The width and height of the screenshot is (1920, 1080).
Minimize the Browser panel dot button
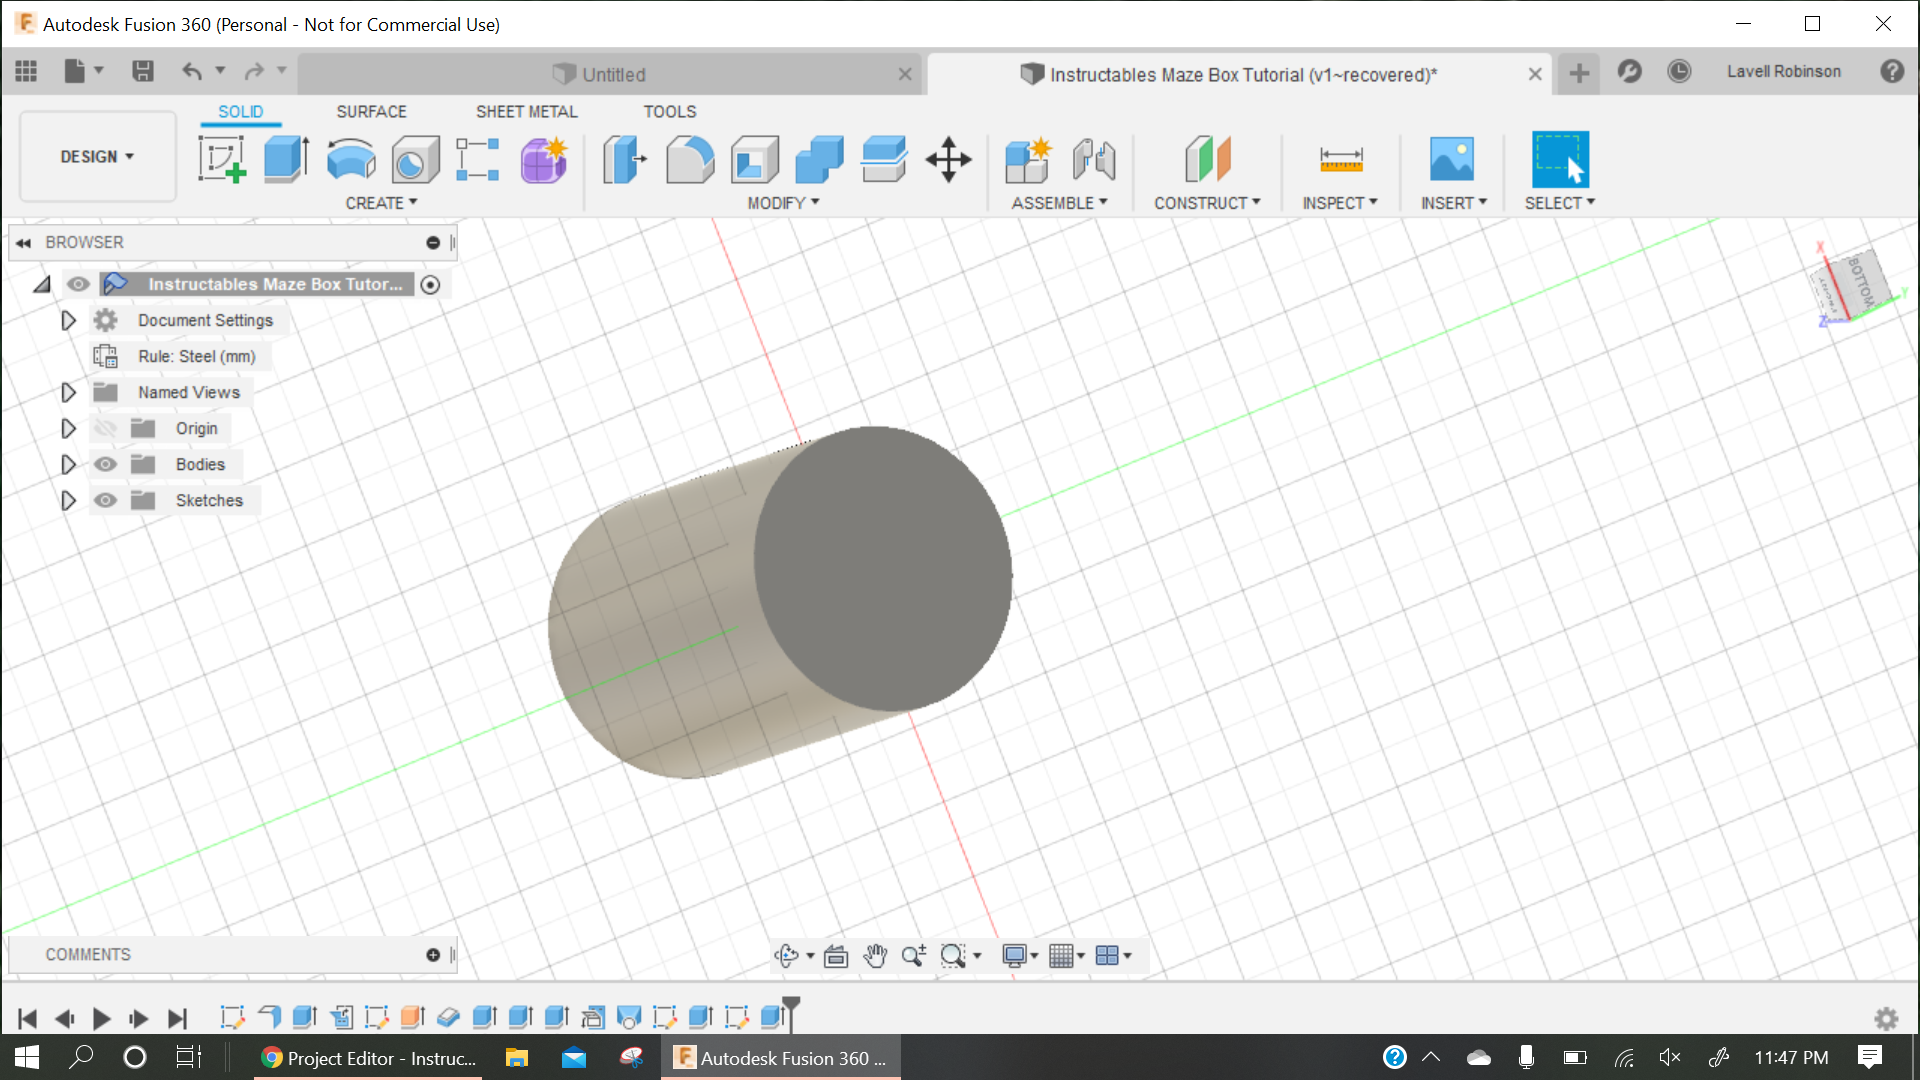point(433,243)
